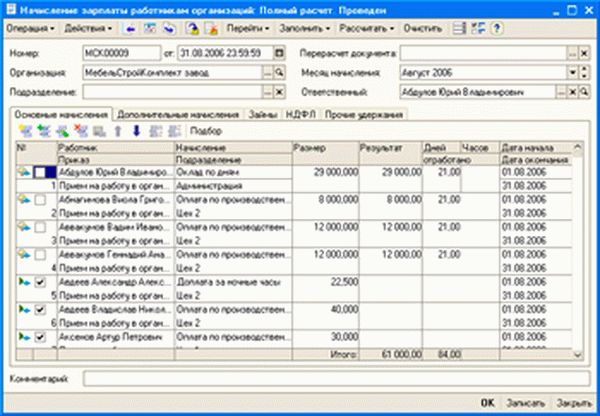600x416 pixels.
Task: Open selection ellipsis button for Подразделение field
Action: pos(267,91)
